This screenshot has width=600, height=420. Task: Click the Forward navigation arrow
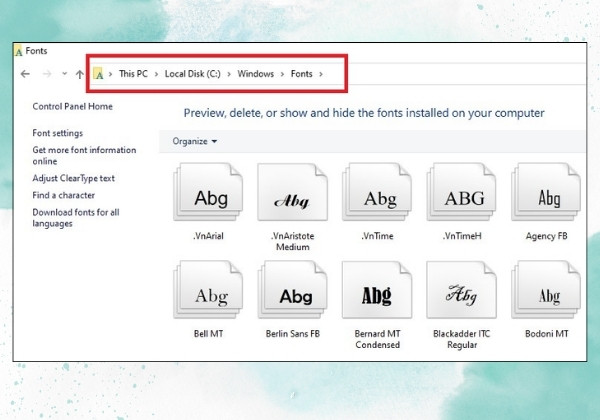(x=47, y=74)
